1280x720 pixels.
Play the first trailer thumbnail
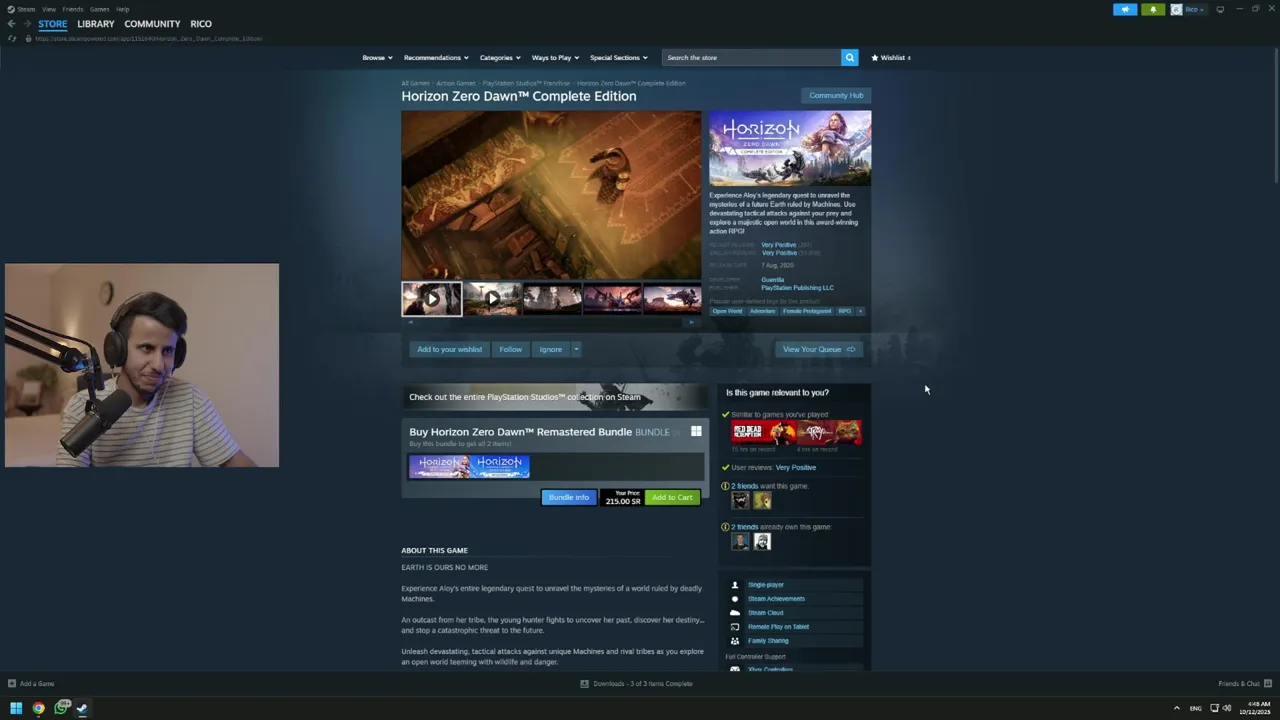[431, 298]
